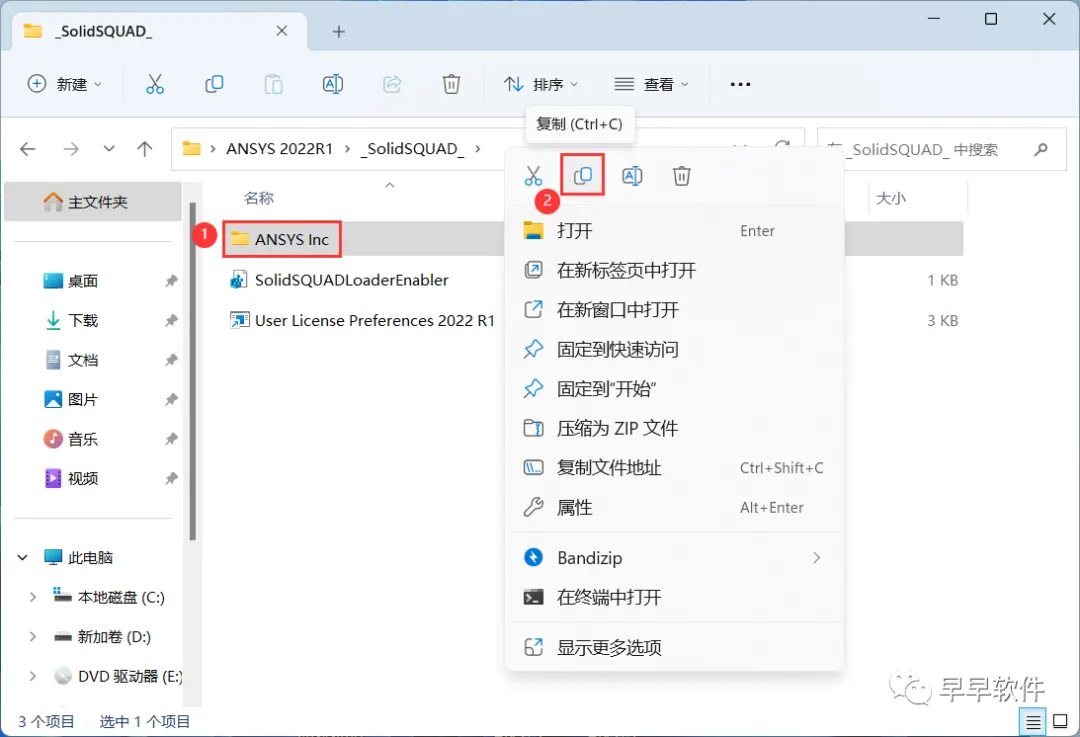Screen dimensions: 1080x737
Task: Click the pin icon next to 桌面
Action: [171, 281]
